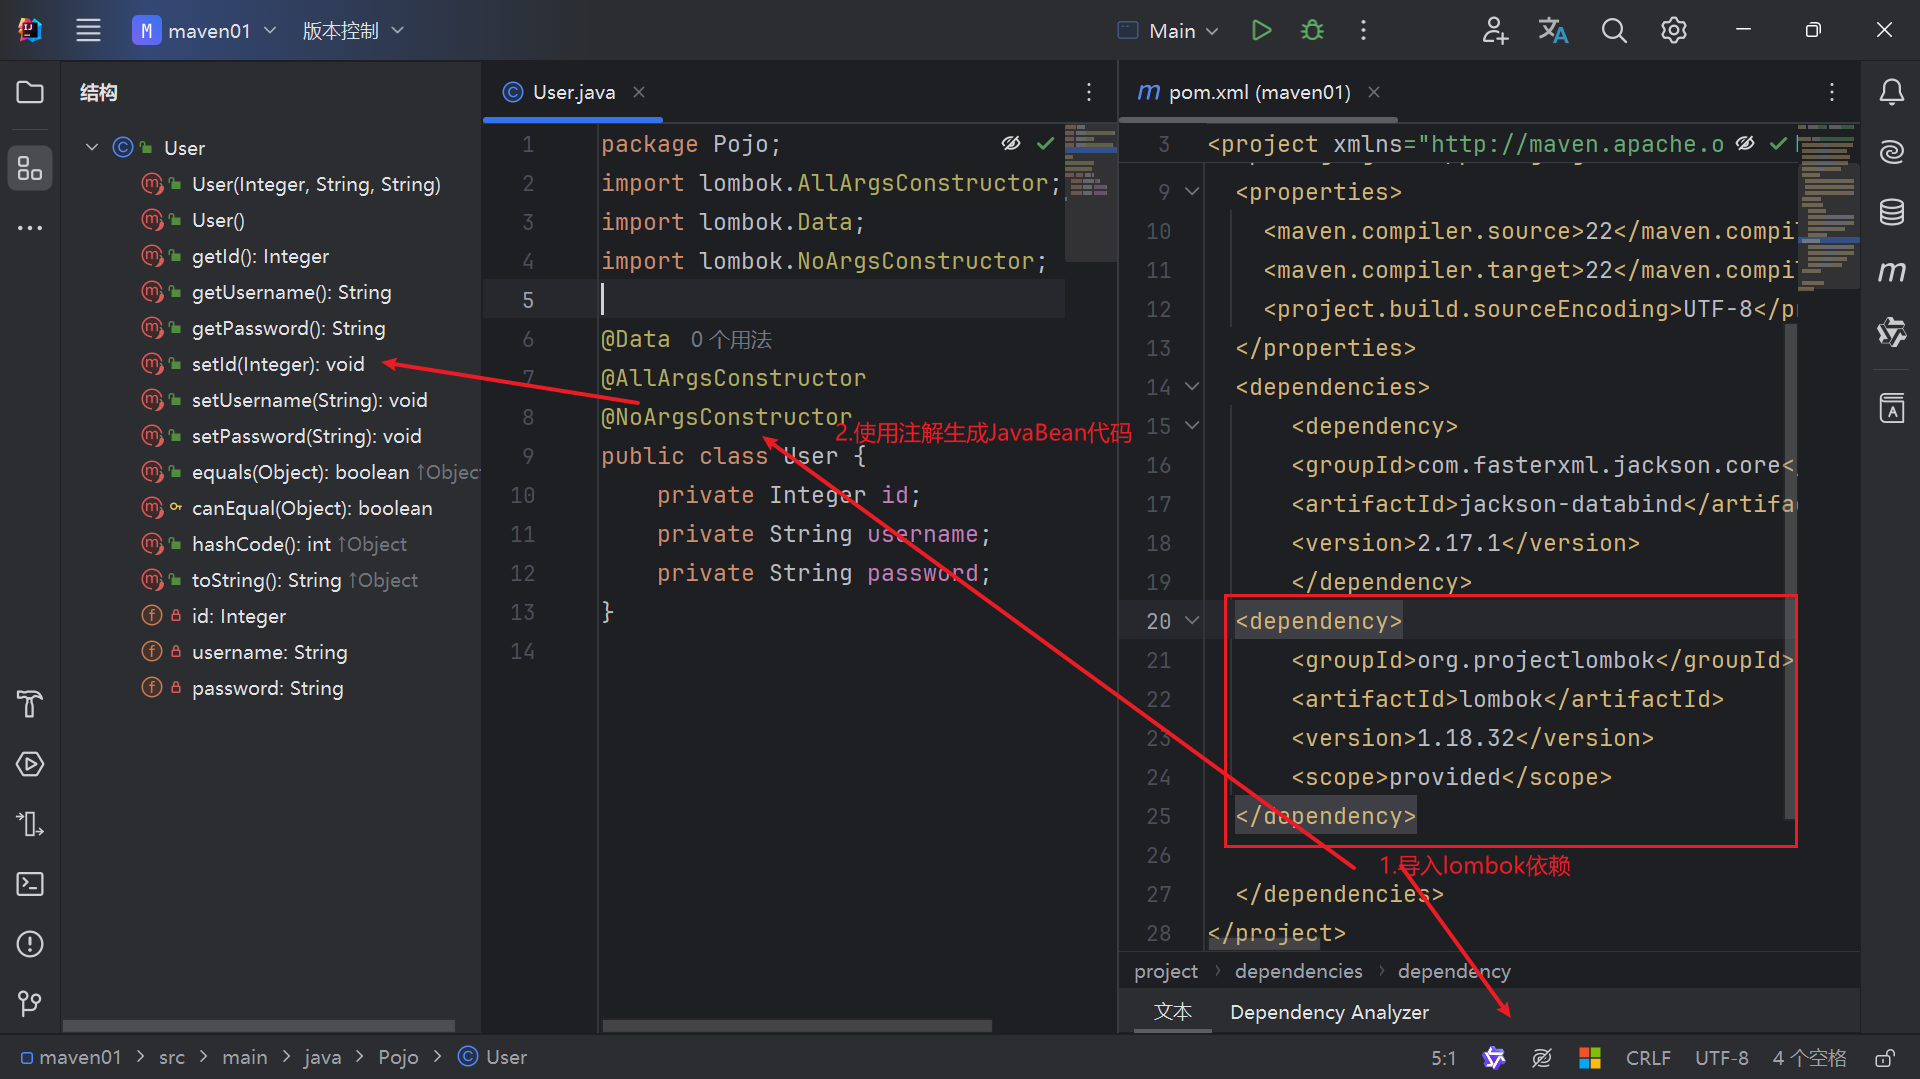Switch to the pom.xml (maven01) tab
The image size is (1920, 1079).
[1259, 92]
